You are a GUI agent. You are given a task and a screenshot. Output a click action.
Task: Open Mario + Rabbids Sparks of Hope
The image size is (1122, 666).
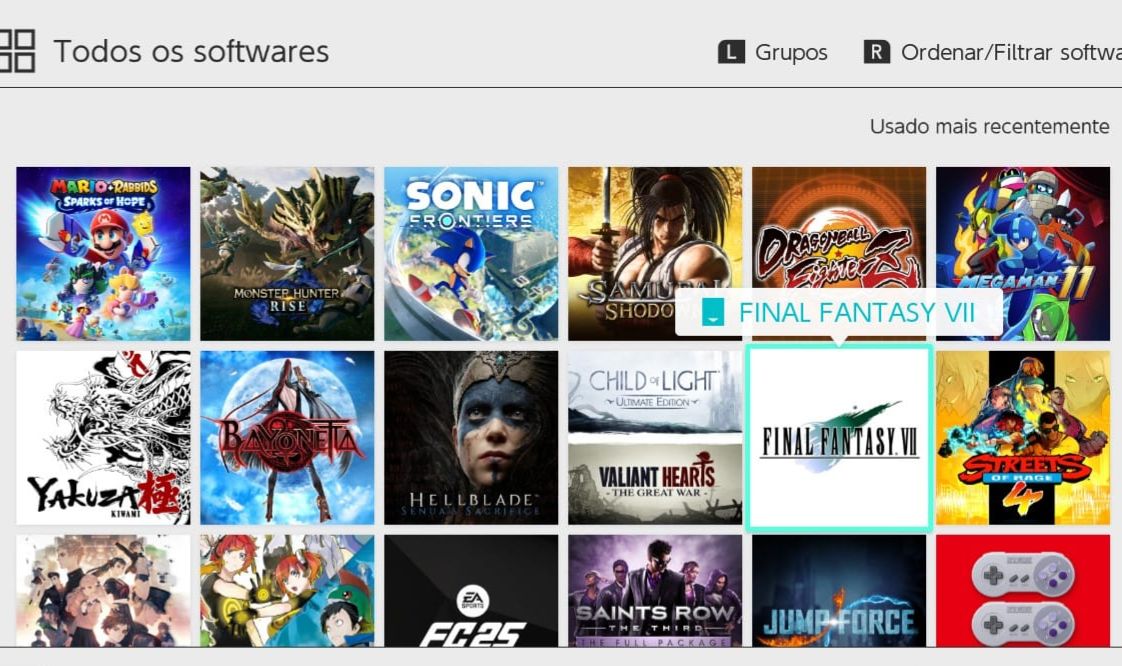pos(103,253)
